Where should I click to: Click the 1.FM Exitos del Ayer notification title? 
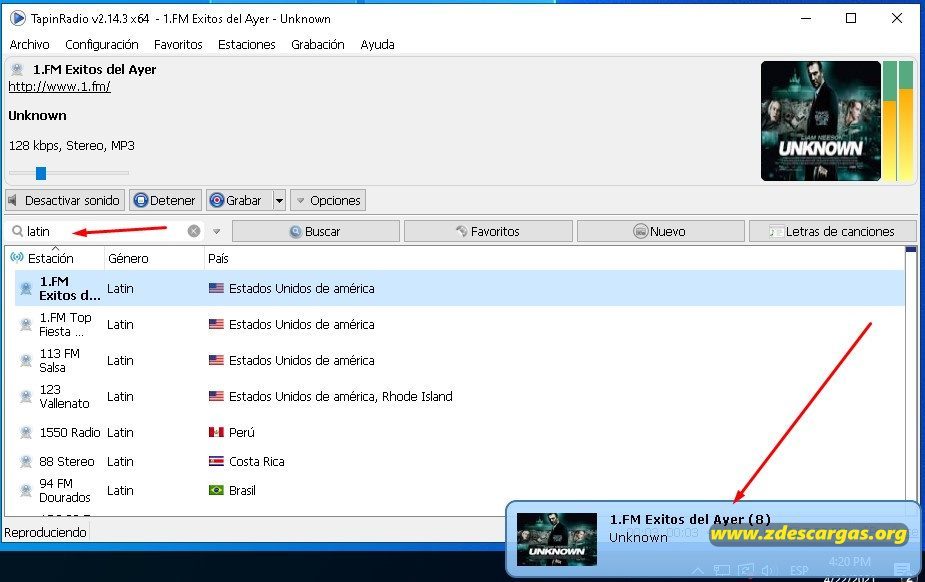click(x=690, y=519)
